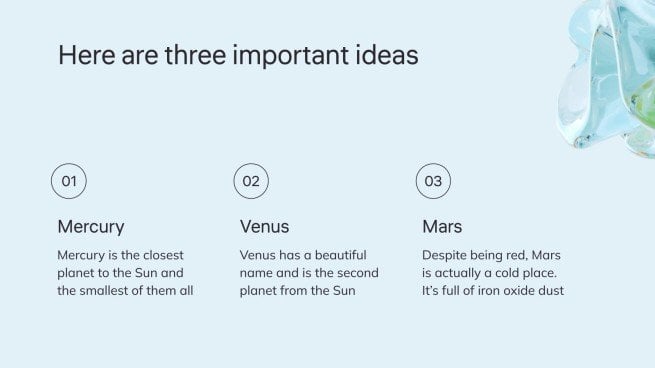
Task: Click the Mars heading
Action: coord(442,227)
